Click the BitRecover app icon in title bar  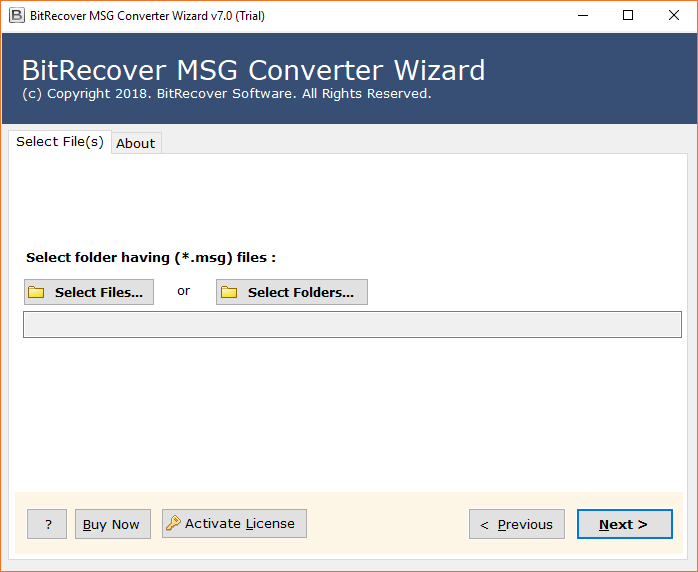[x=16, y=16]
